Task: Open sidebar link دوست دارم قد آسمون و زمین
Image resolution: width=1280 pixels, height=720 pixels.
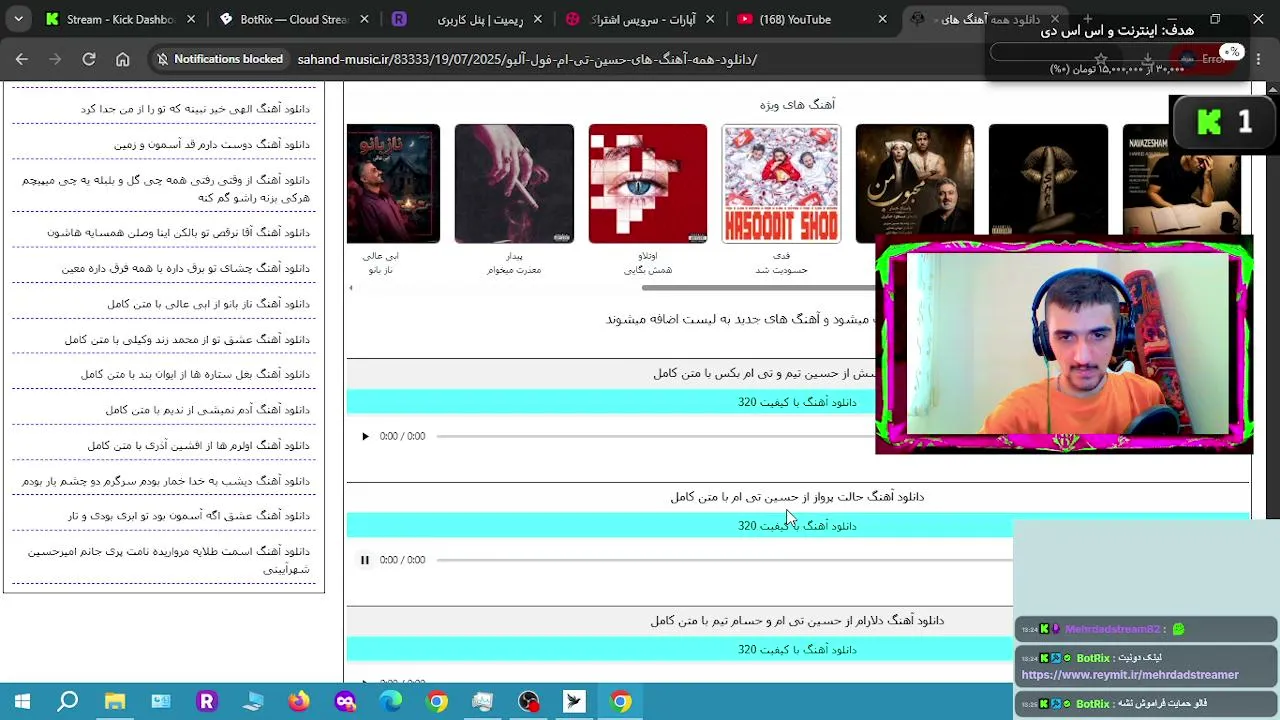Action: tap(212, 145)
